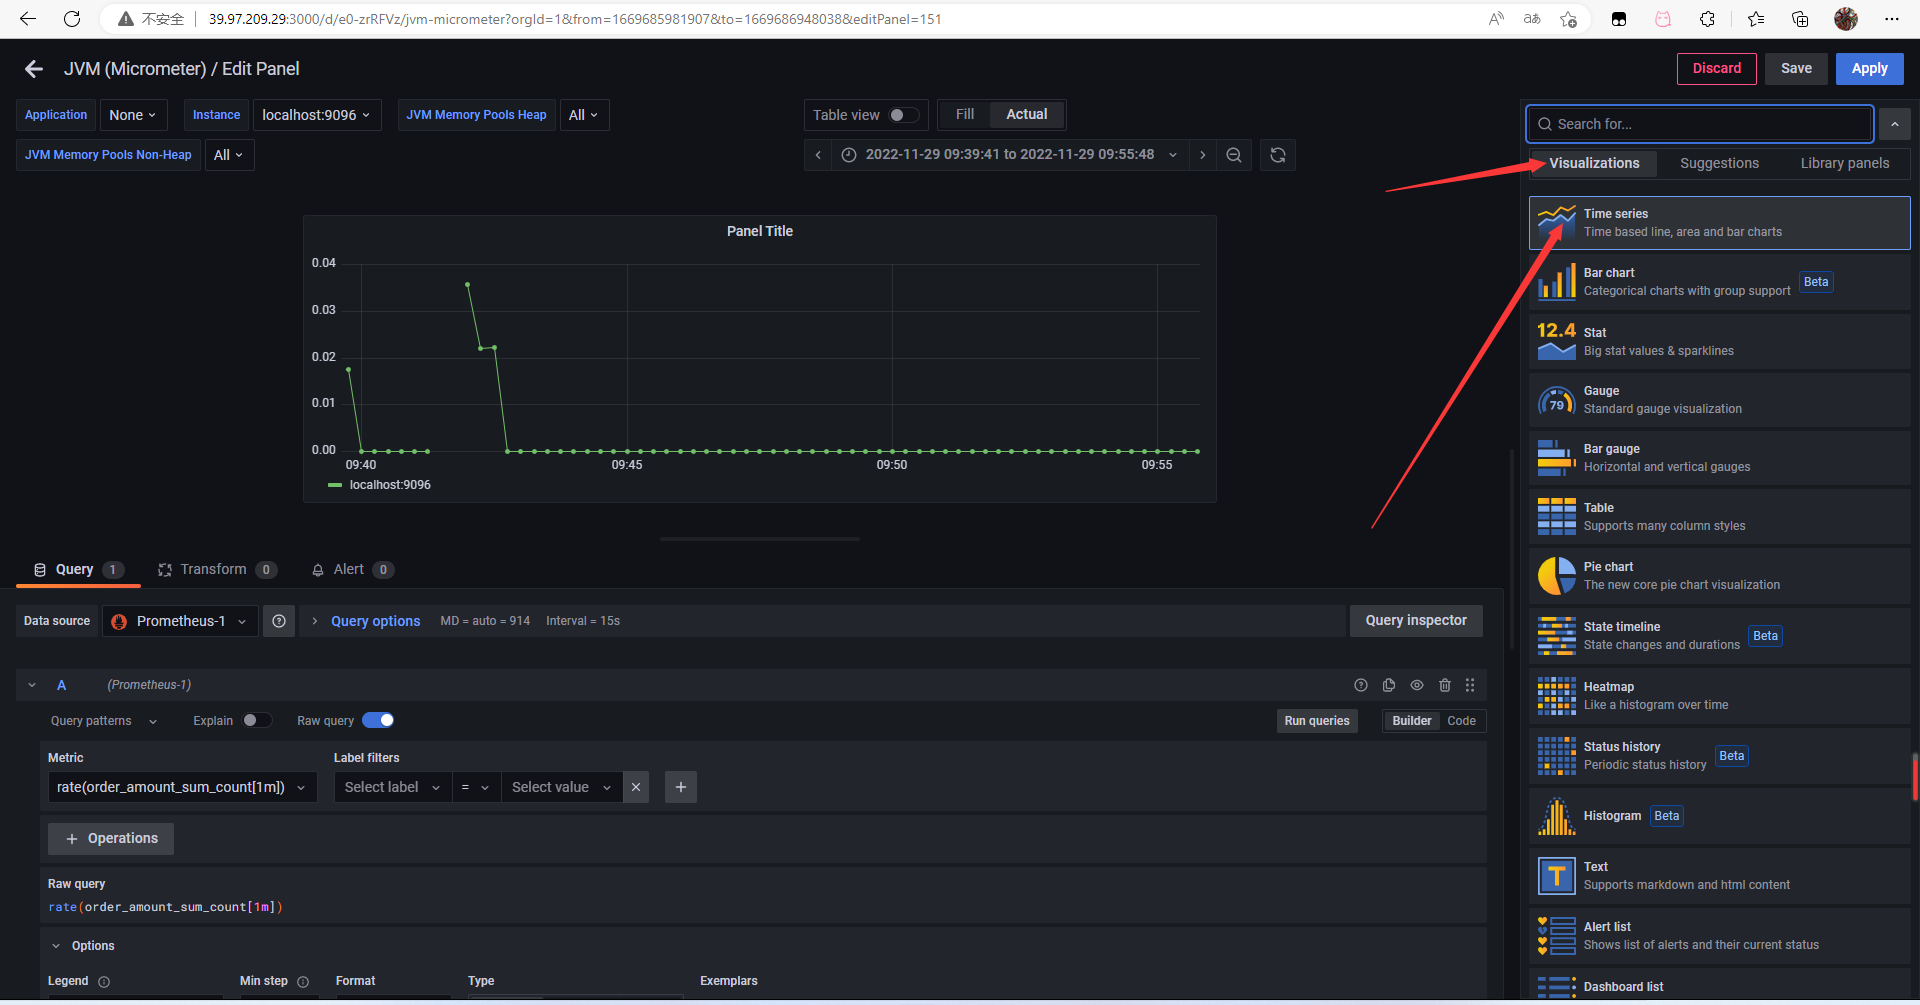Viewport: 1920px width, 1005px height.
Task: Select the Table visualization icon
Action: pos(1556,517)
